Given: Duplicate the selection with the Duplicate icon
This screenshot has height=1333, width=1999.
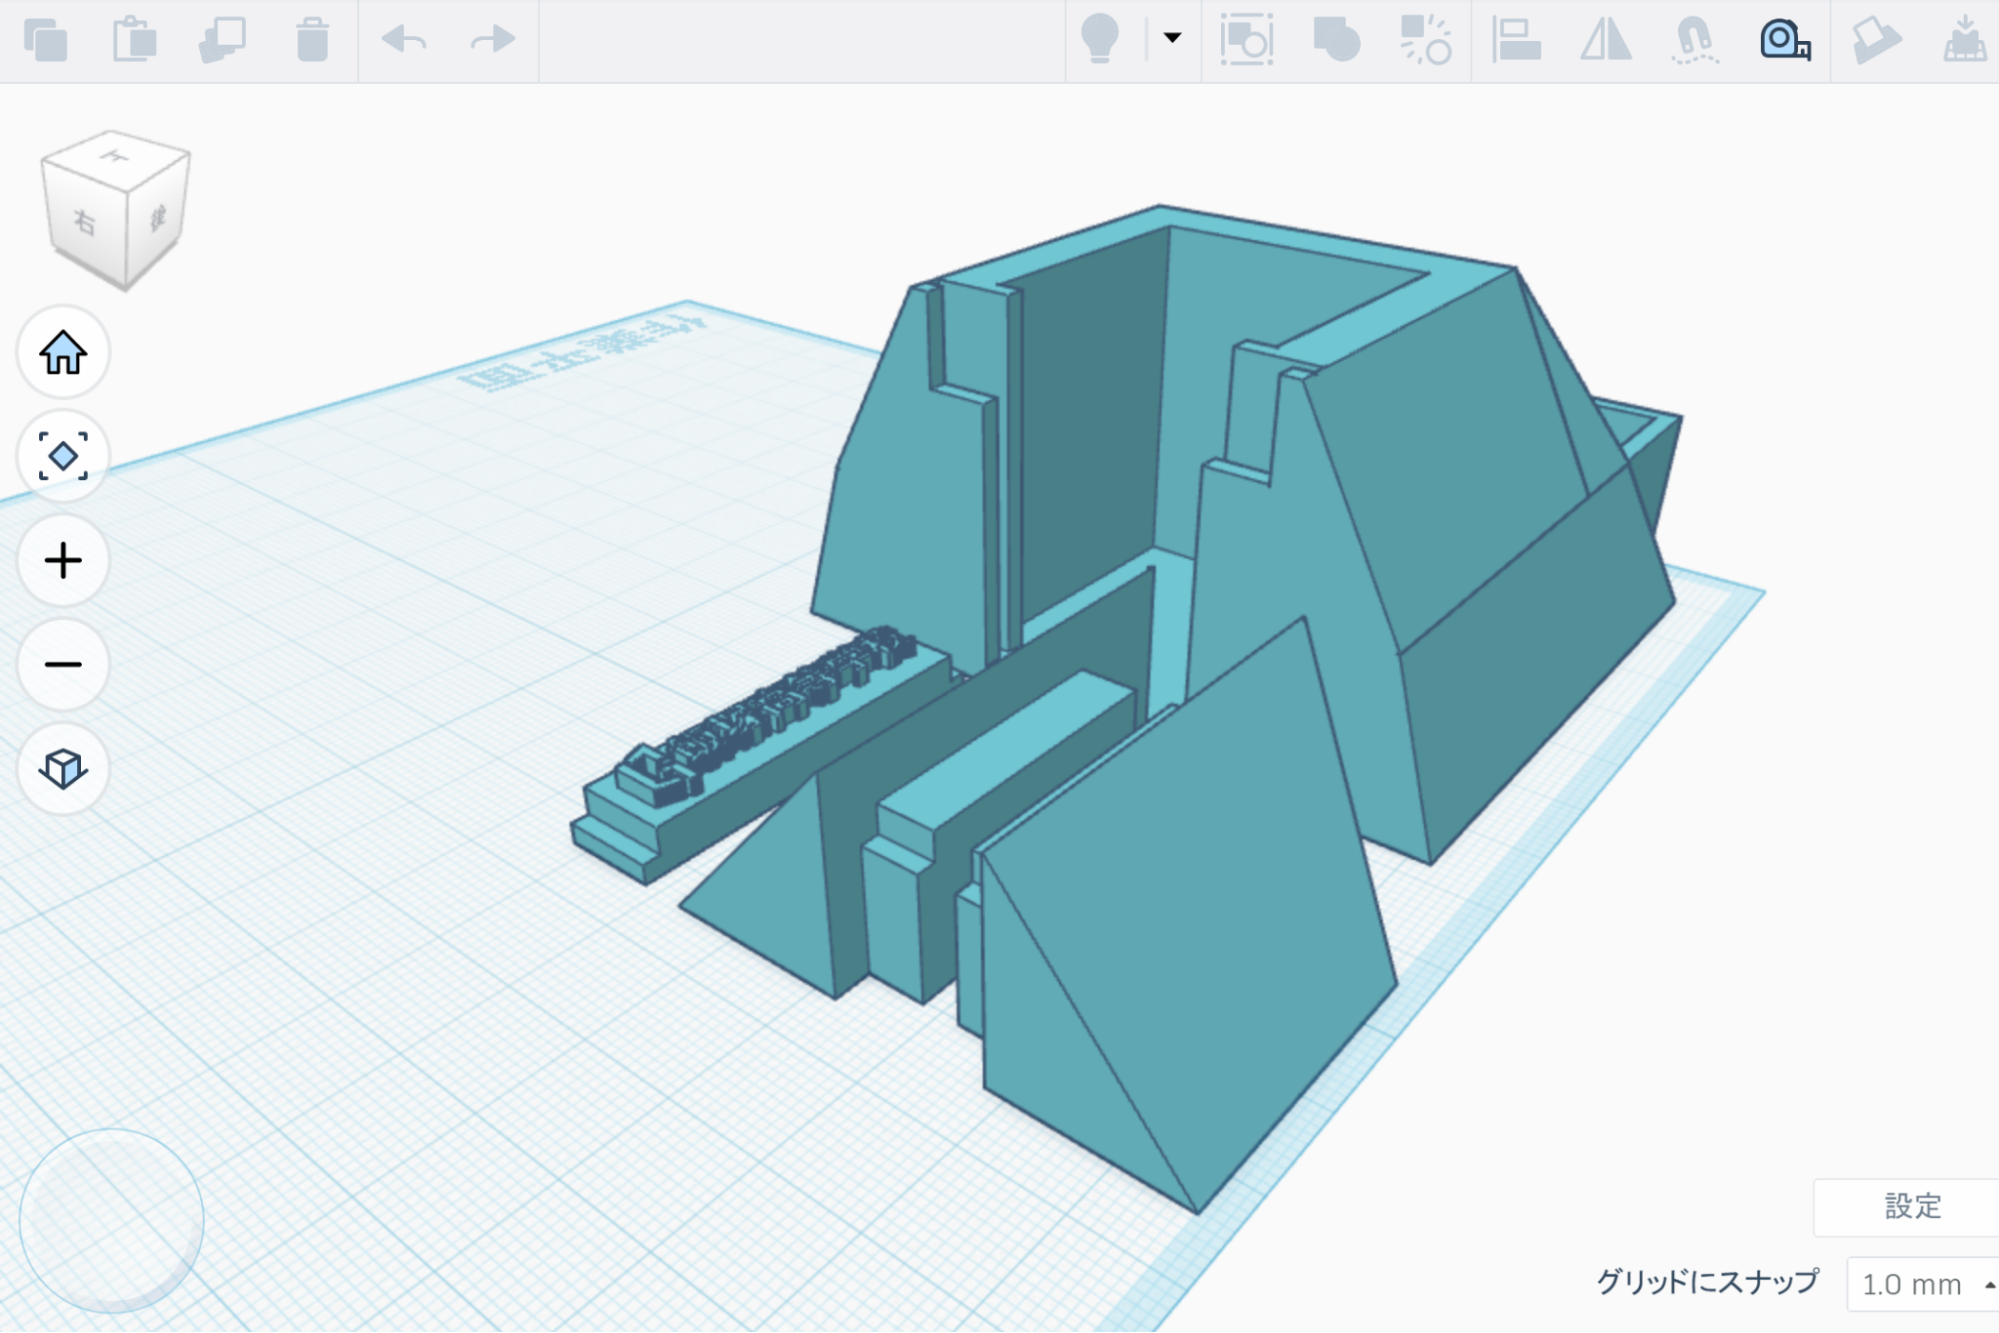Looking at the screenshot, I should [222, 40].
